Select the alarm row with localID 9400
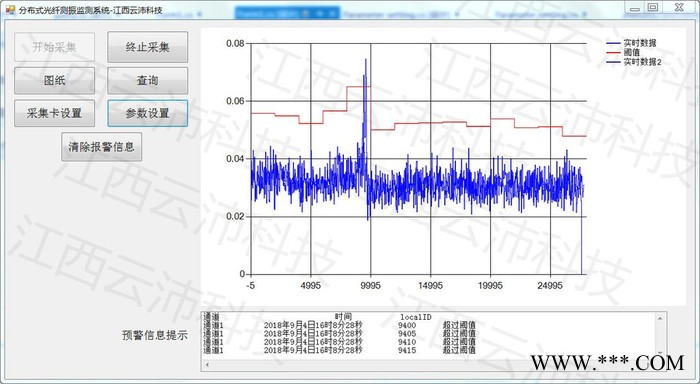700x384 pixels. click(339, 326)
